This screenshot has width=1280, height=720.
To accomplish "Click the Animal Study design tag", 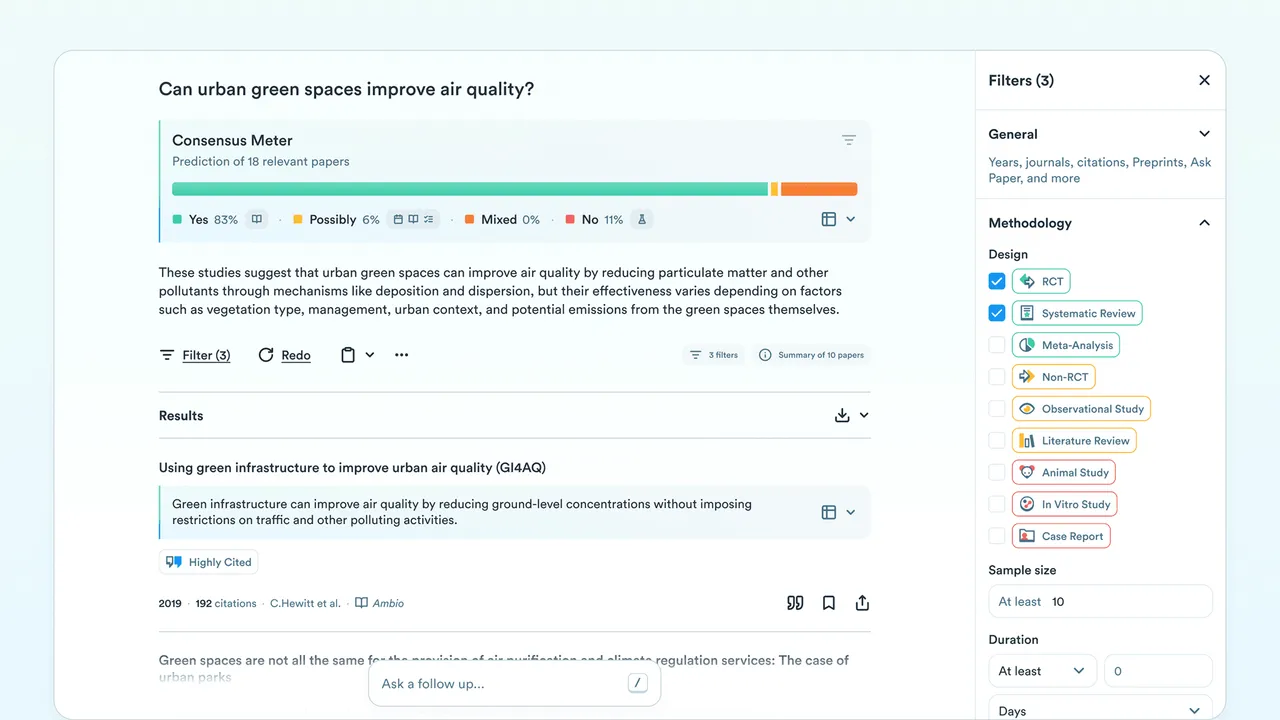I will pyautogui.click(x=1064, y=472).
